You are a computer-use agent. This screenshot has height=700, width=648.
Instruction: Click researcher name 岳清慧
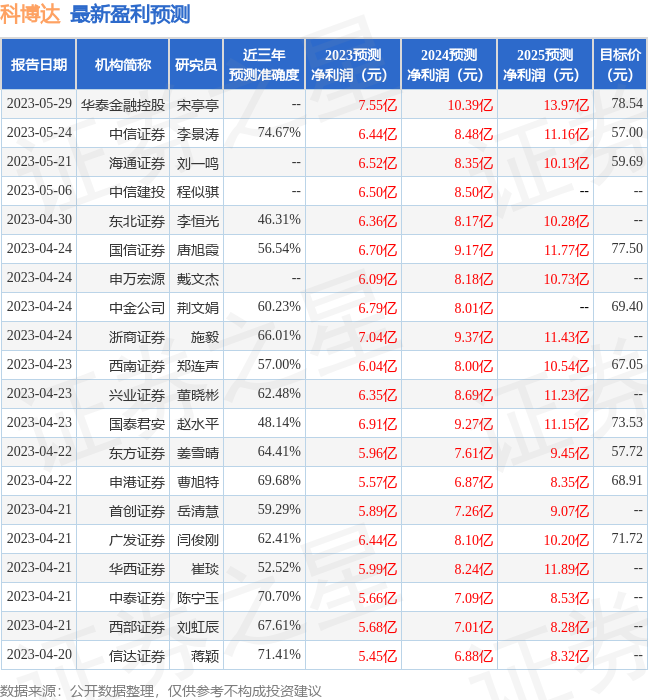pos(198,512)
